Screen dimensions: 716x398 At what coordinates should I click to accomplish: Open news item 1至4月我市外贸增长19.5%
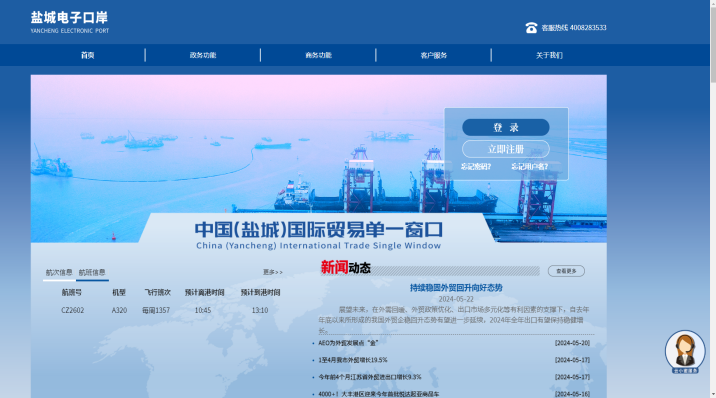353,360
